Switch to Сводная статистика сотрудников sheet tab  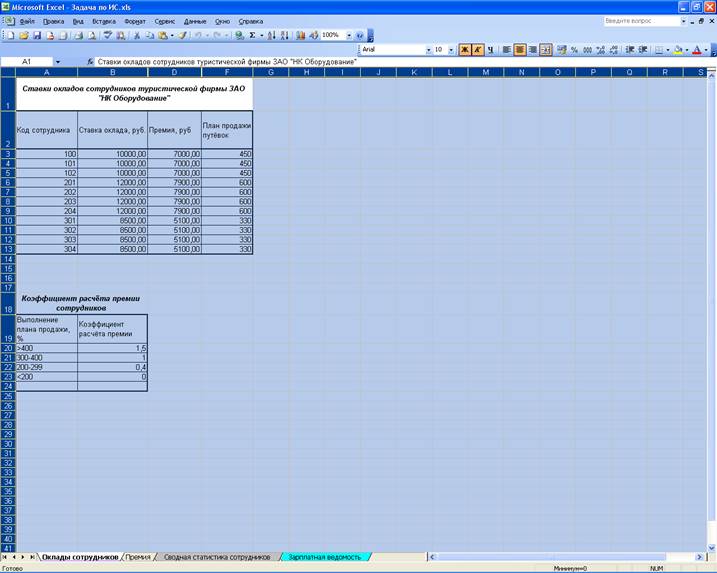click(x=217, y=557)
